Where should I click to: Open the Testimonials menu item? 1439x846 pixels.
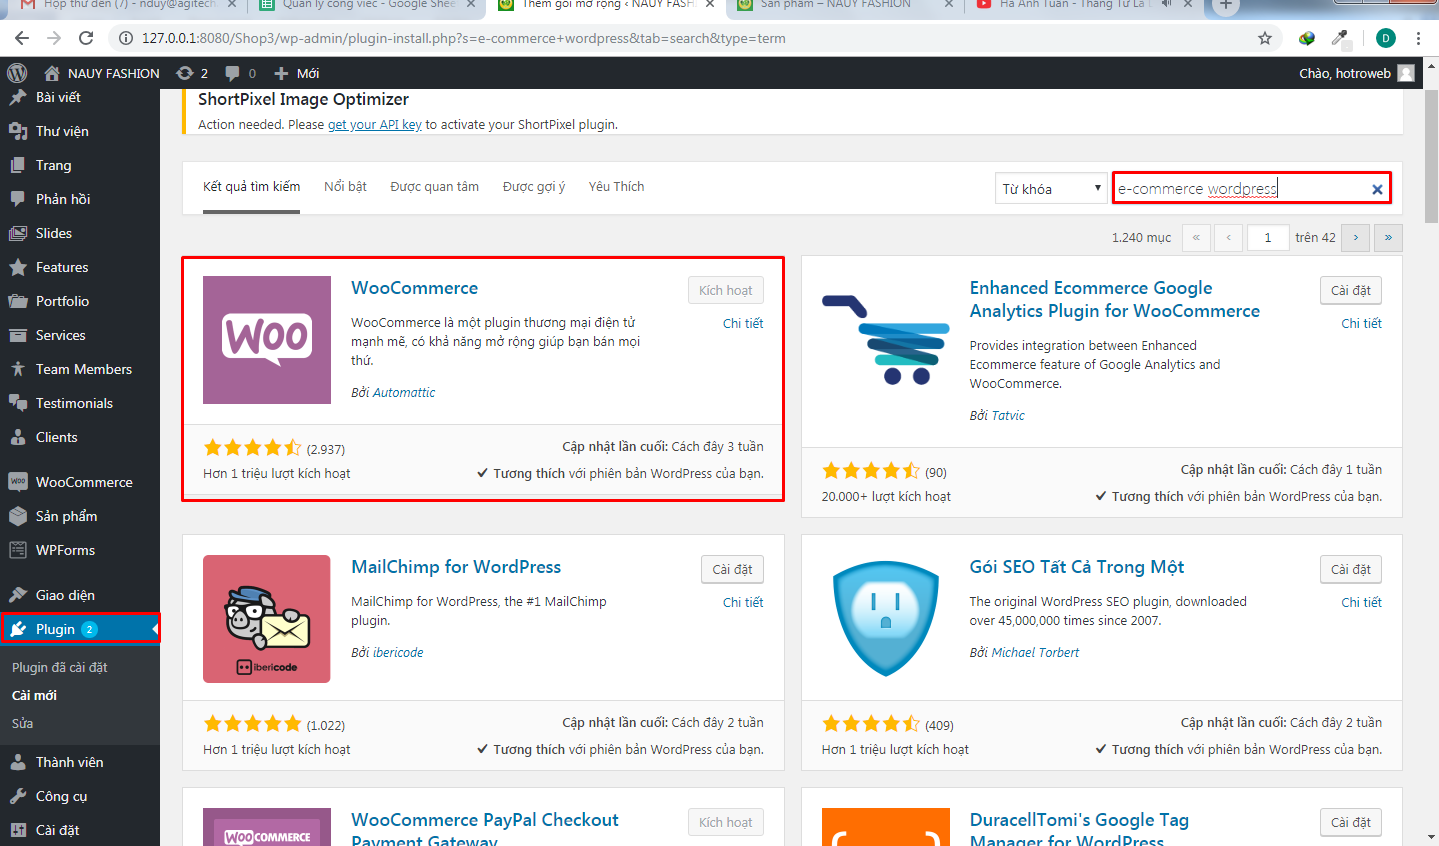click(80, 403)
